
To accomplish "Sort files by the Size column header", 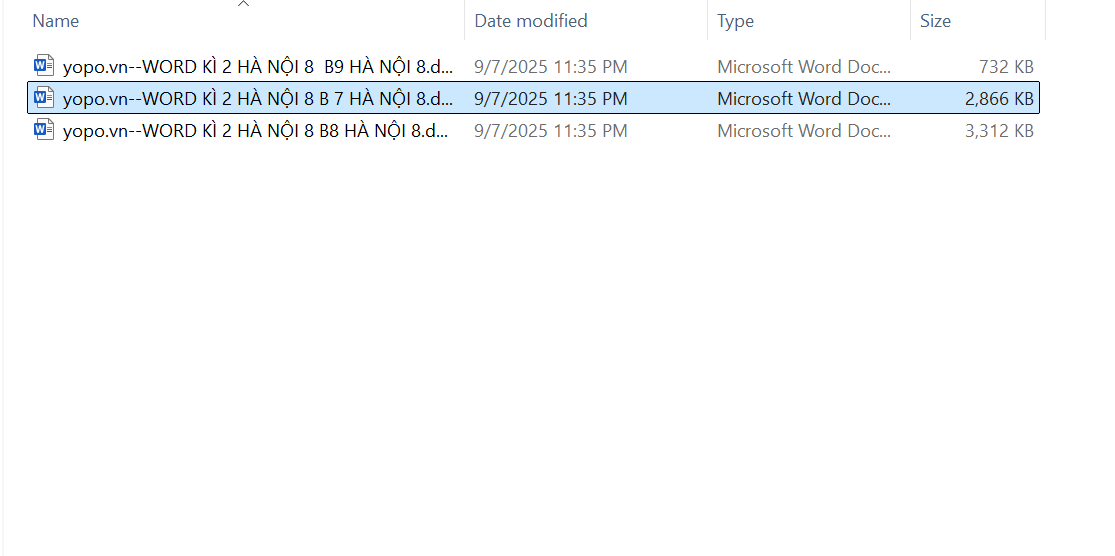I will point(935,21).
